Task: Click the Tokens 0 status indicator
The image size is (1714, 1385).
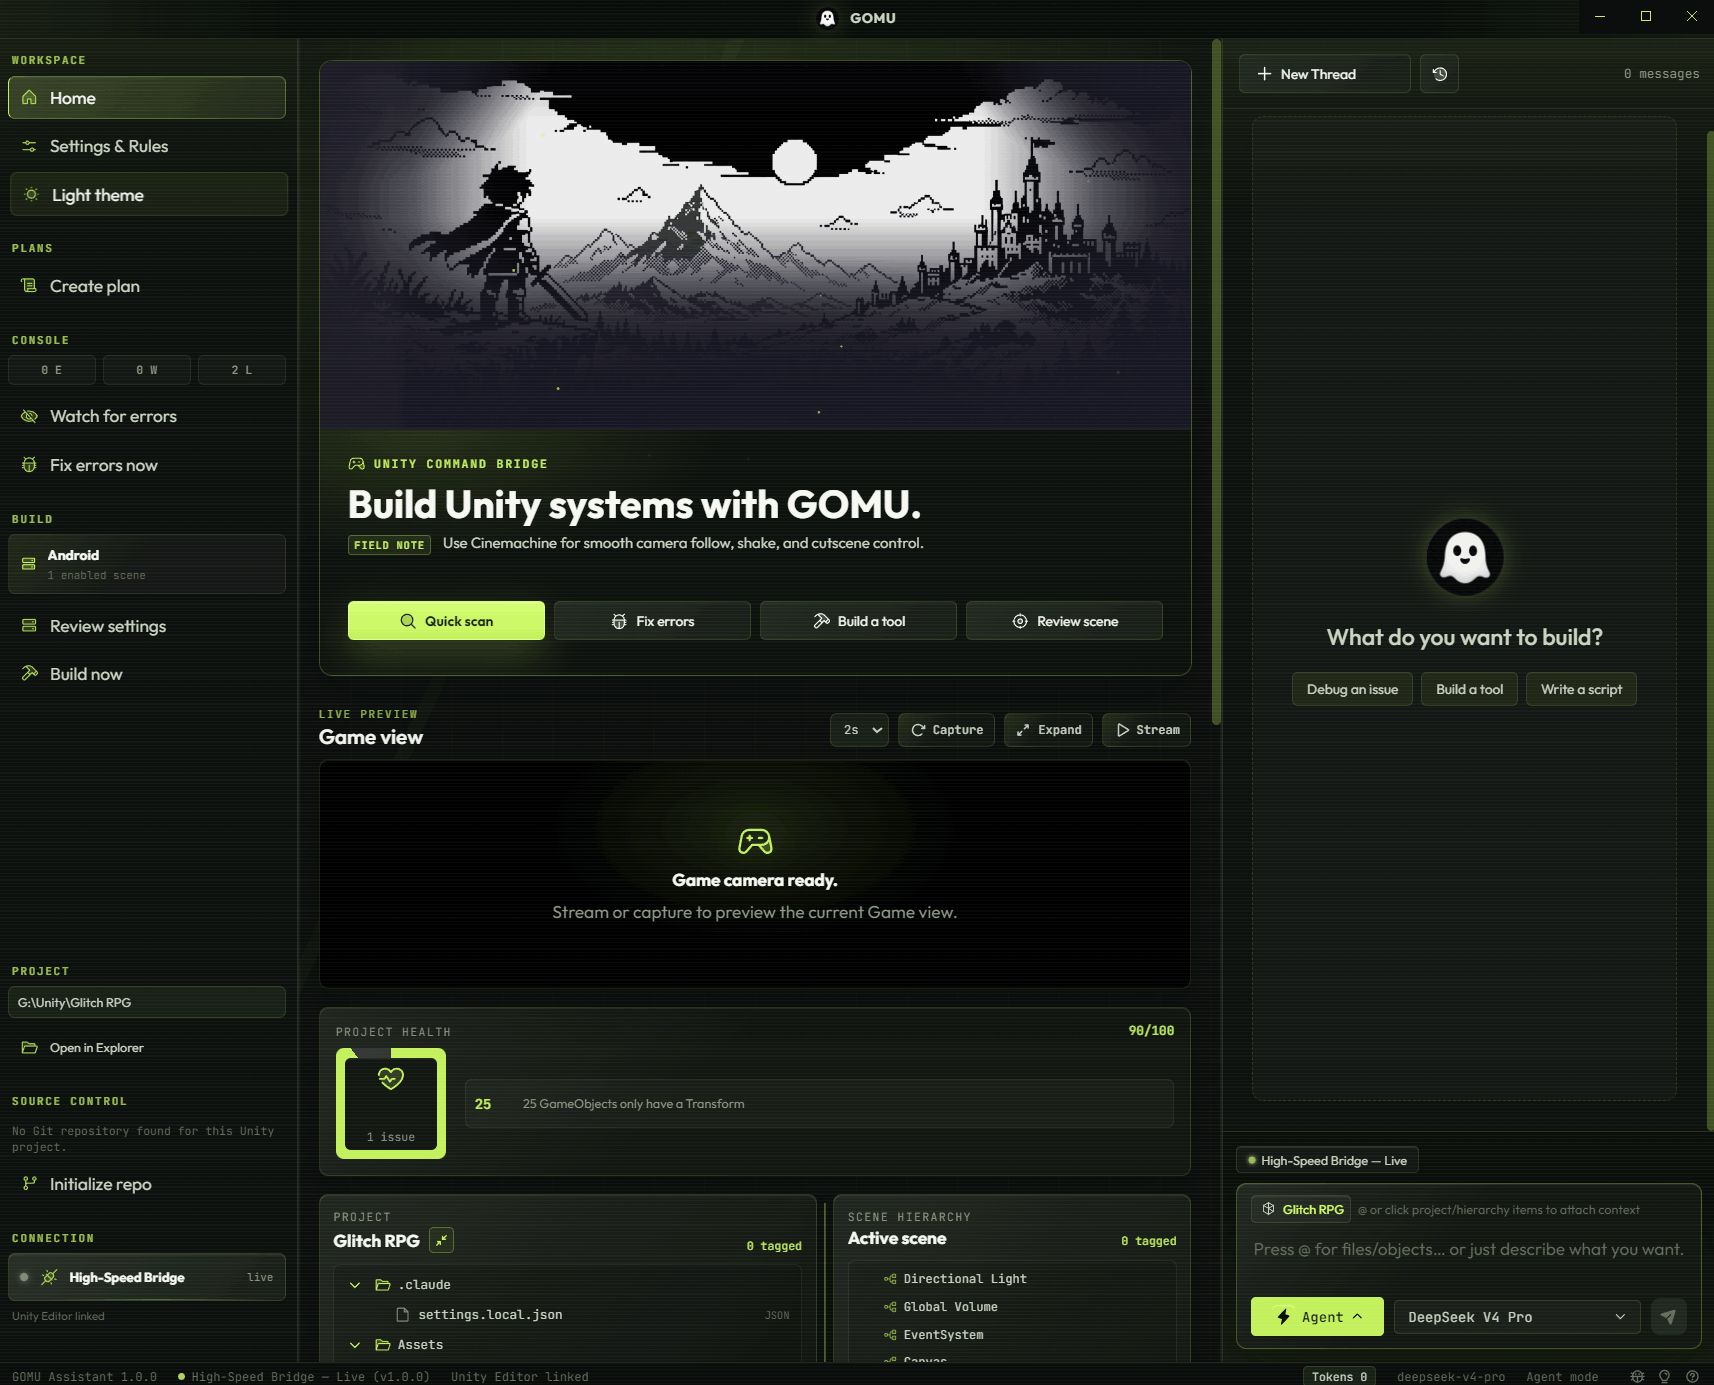Action: coord(1339,1377)
